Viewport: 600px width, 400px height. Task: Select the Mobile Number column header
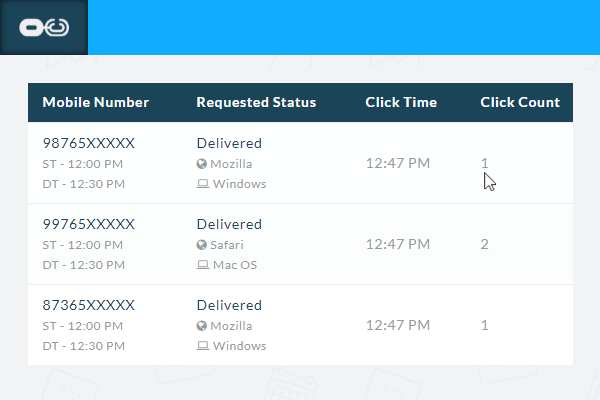95,102
